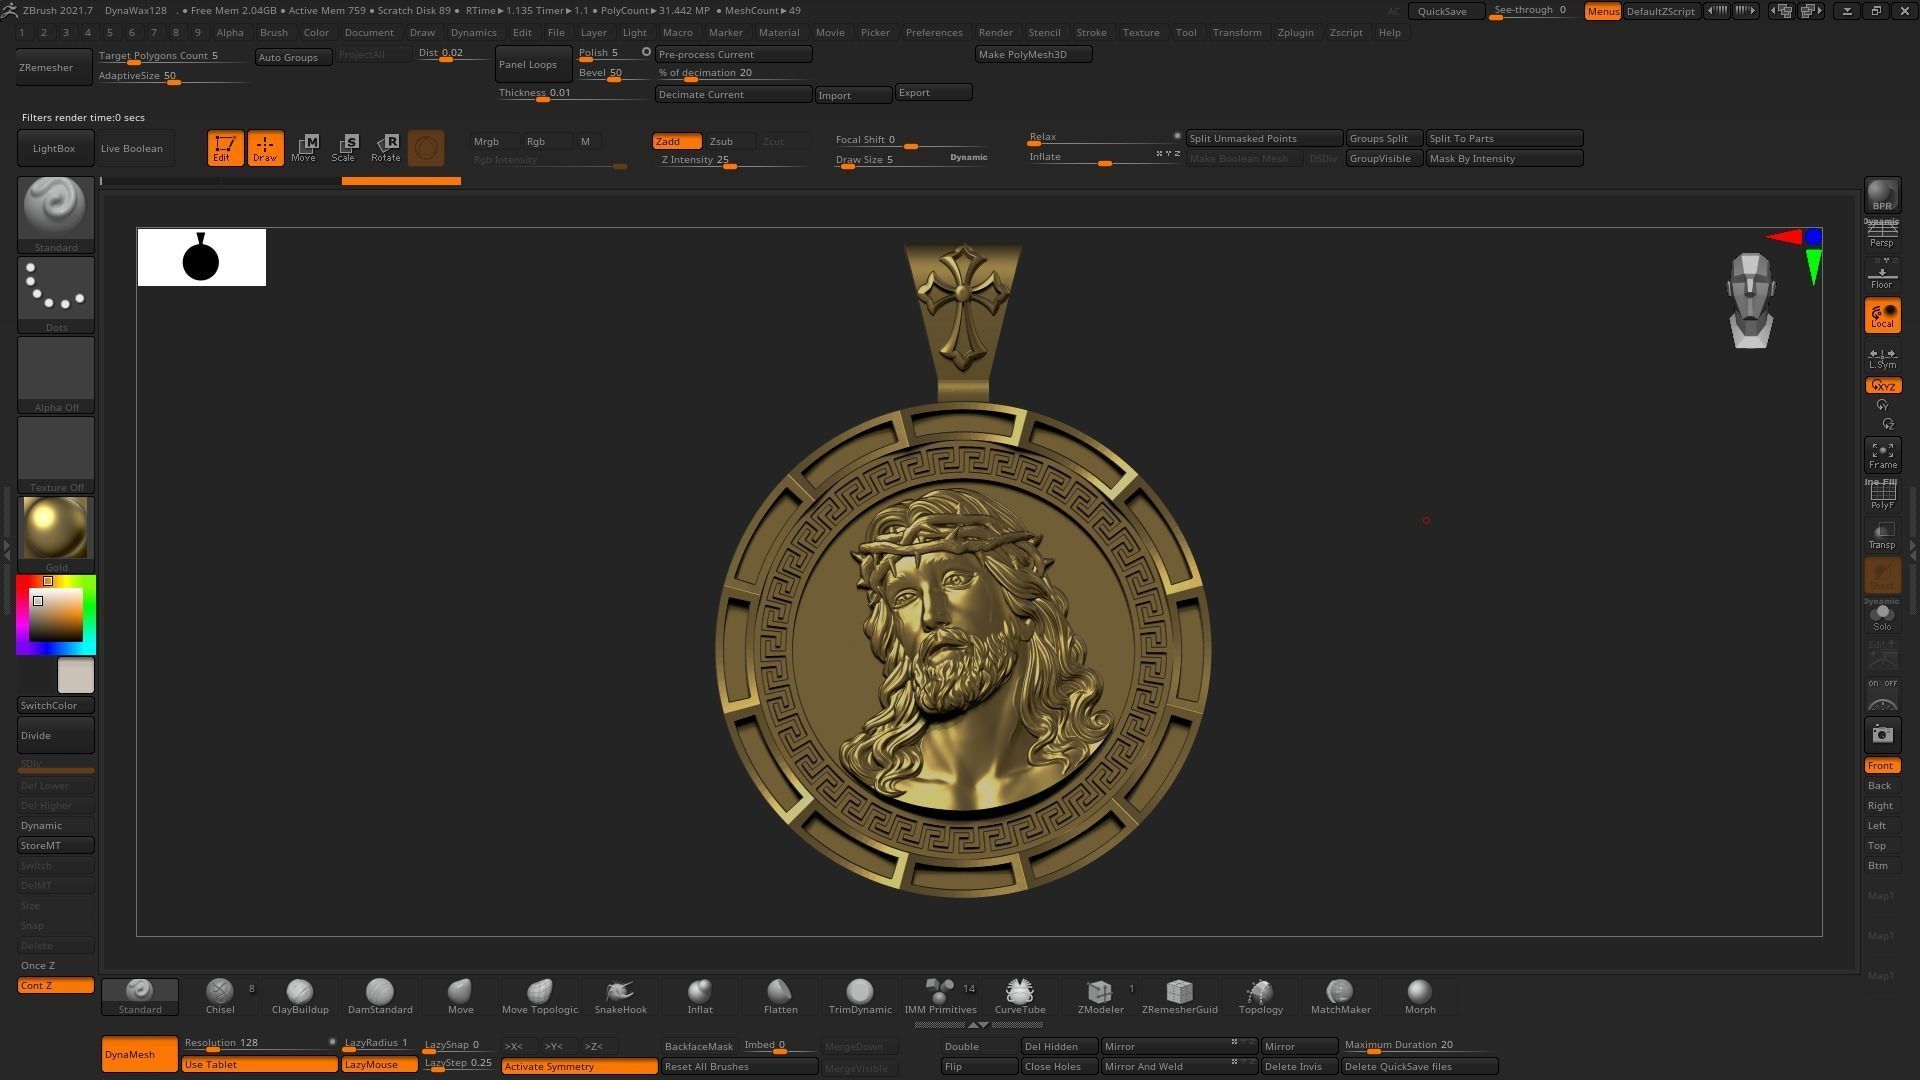Open the Preferences menu
The image size is (1920, 1080).
934,32
